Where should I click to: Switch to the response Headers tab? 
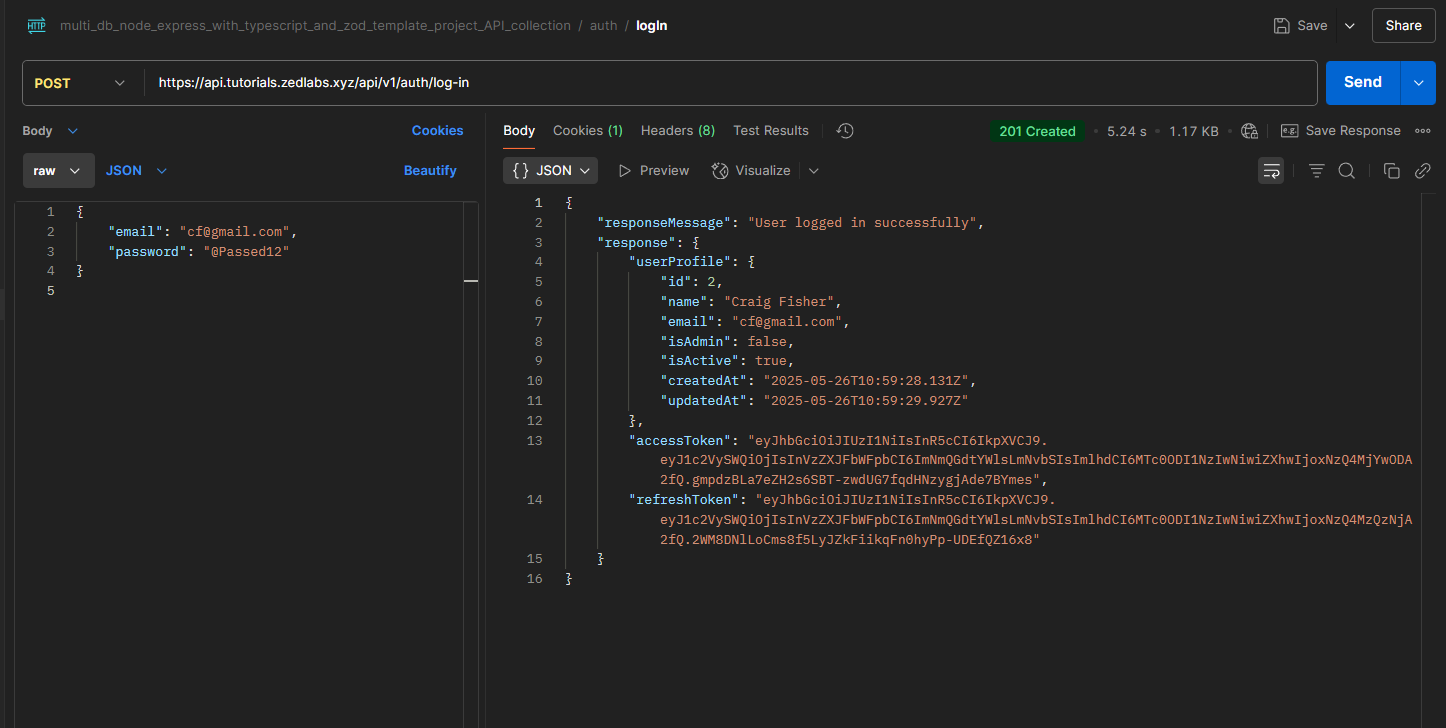[x=677, y=131]
